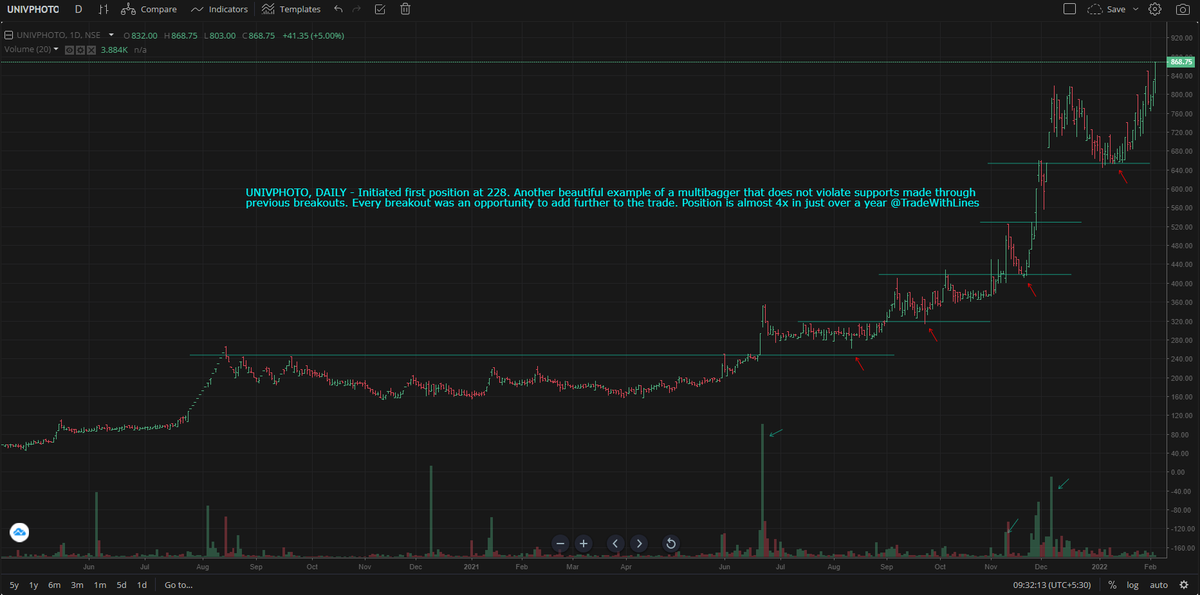Click the 3.884K volume value
This screenshot has width=1200, height=595.
click(116, 49)
